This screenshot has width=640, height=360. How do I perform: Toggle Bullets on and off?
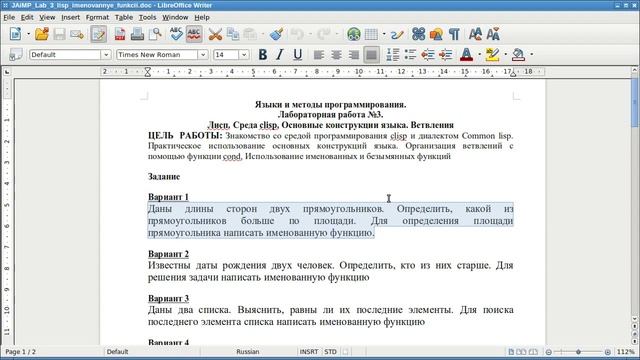tap(410, 54)
